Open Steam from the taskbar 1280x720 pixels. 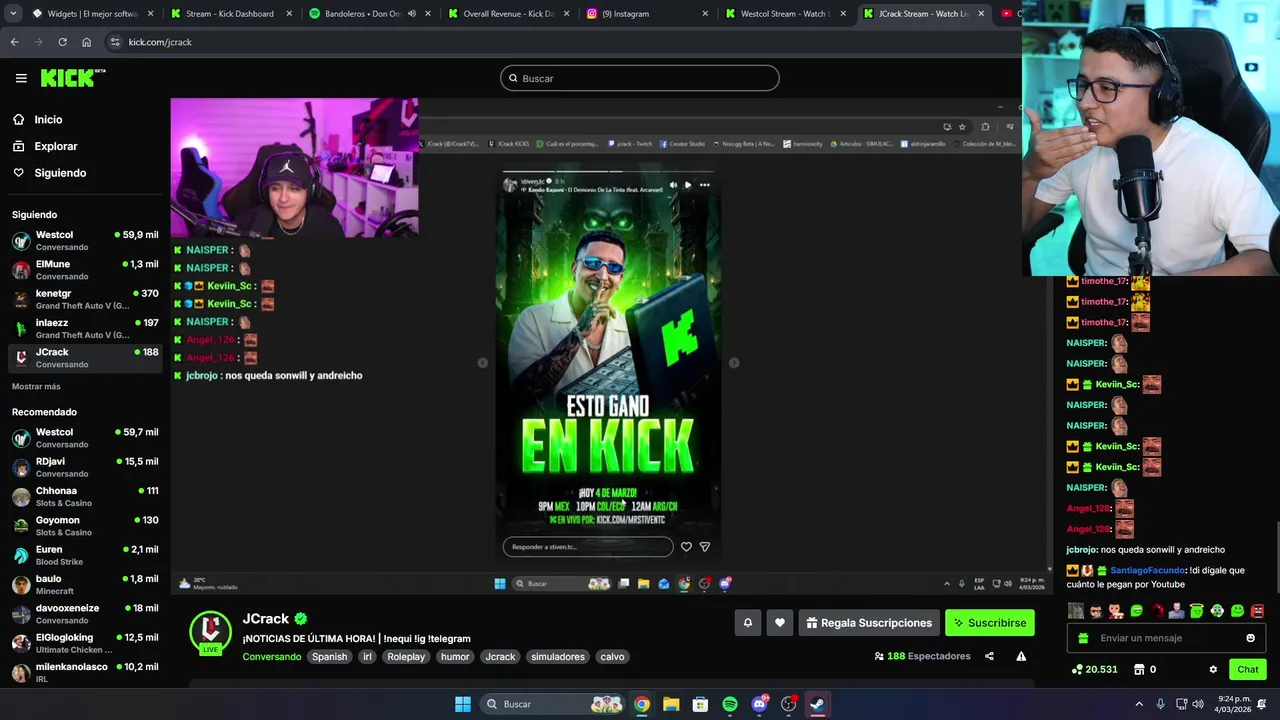click(x=817, y=704)
